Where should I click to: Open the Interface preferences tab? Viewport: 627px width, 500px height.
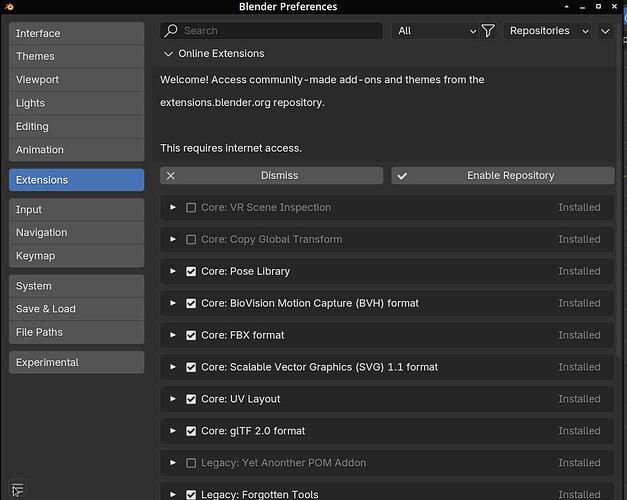point(76,34)
